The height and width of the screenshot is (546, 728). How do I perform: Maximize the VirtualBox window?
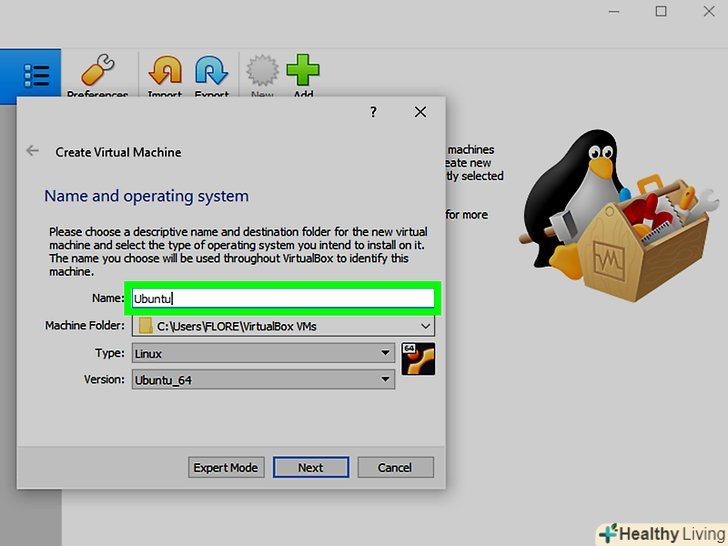[x=661, y=12]
